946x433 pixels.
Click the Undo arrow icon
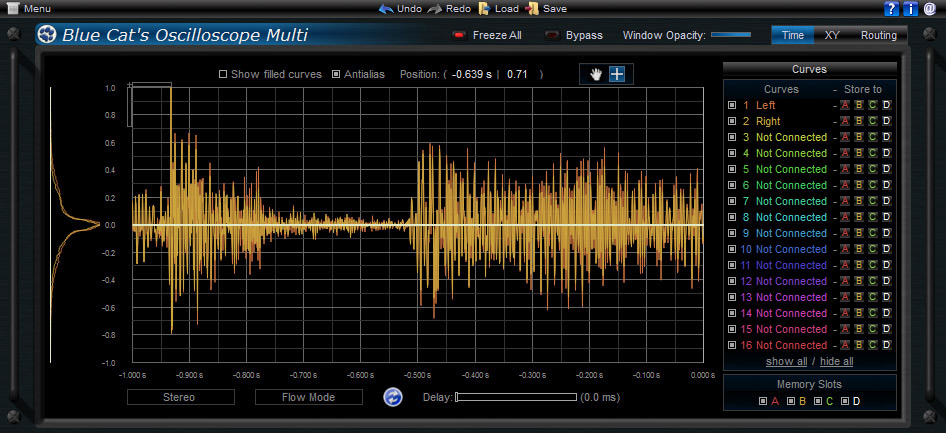pyautogui.click(x=386, y=9)
